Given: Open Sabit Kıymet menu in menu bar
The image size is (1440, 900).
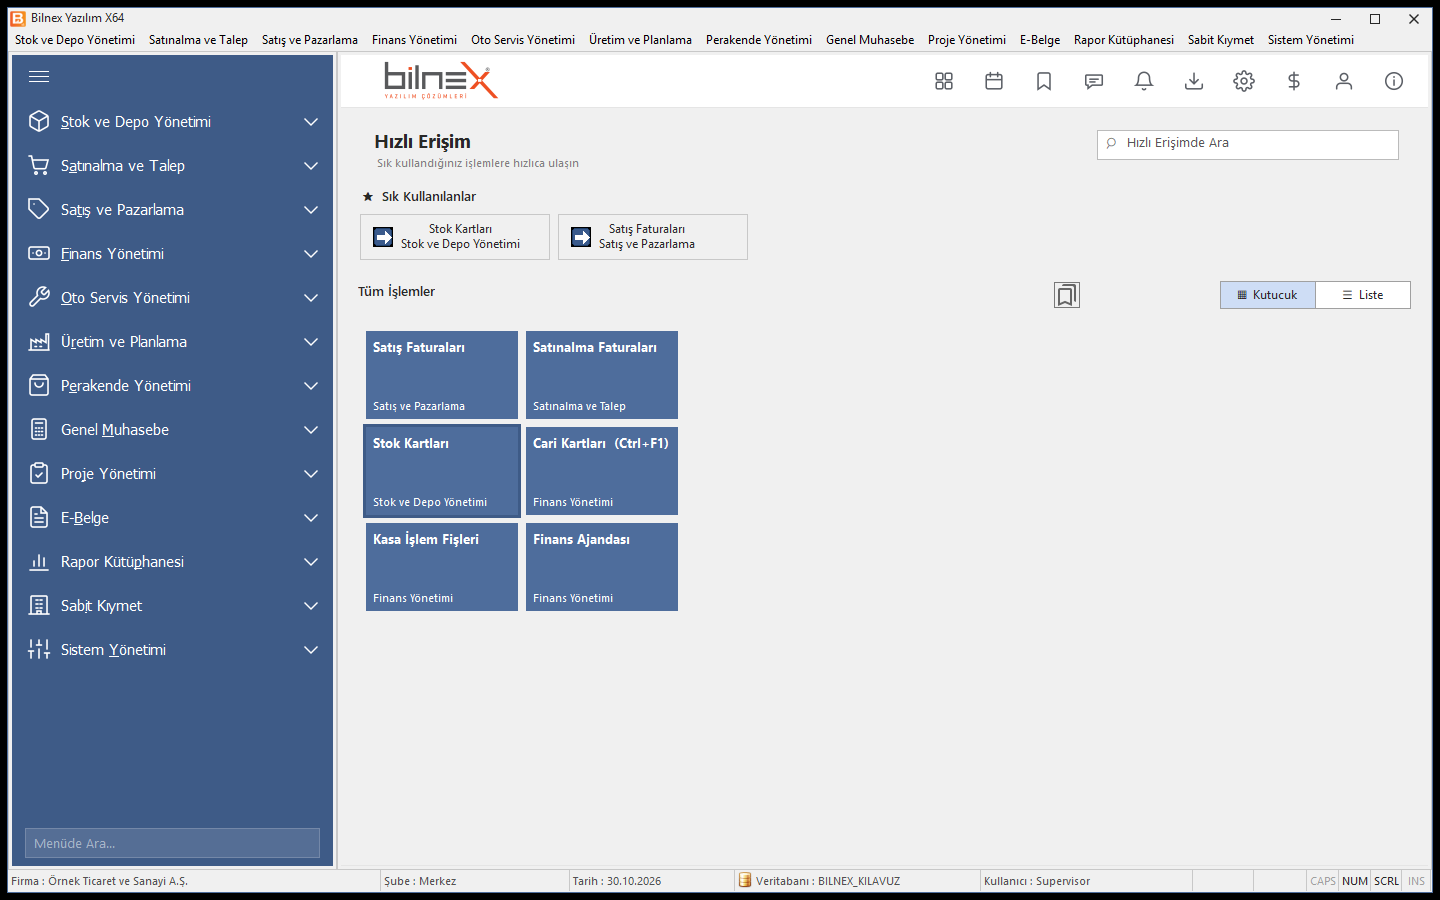Looking at the screenshot, I should coord(1221,40).
